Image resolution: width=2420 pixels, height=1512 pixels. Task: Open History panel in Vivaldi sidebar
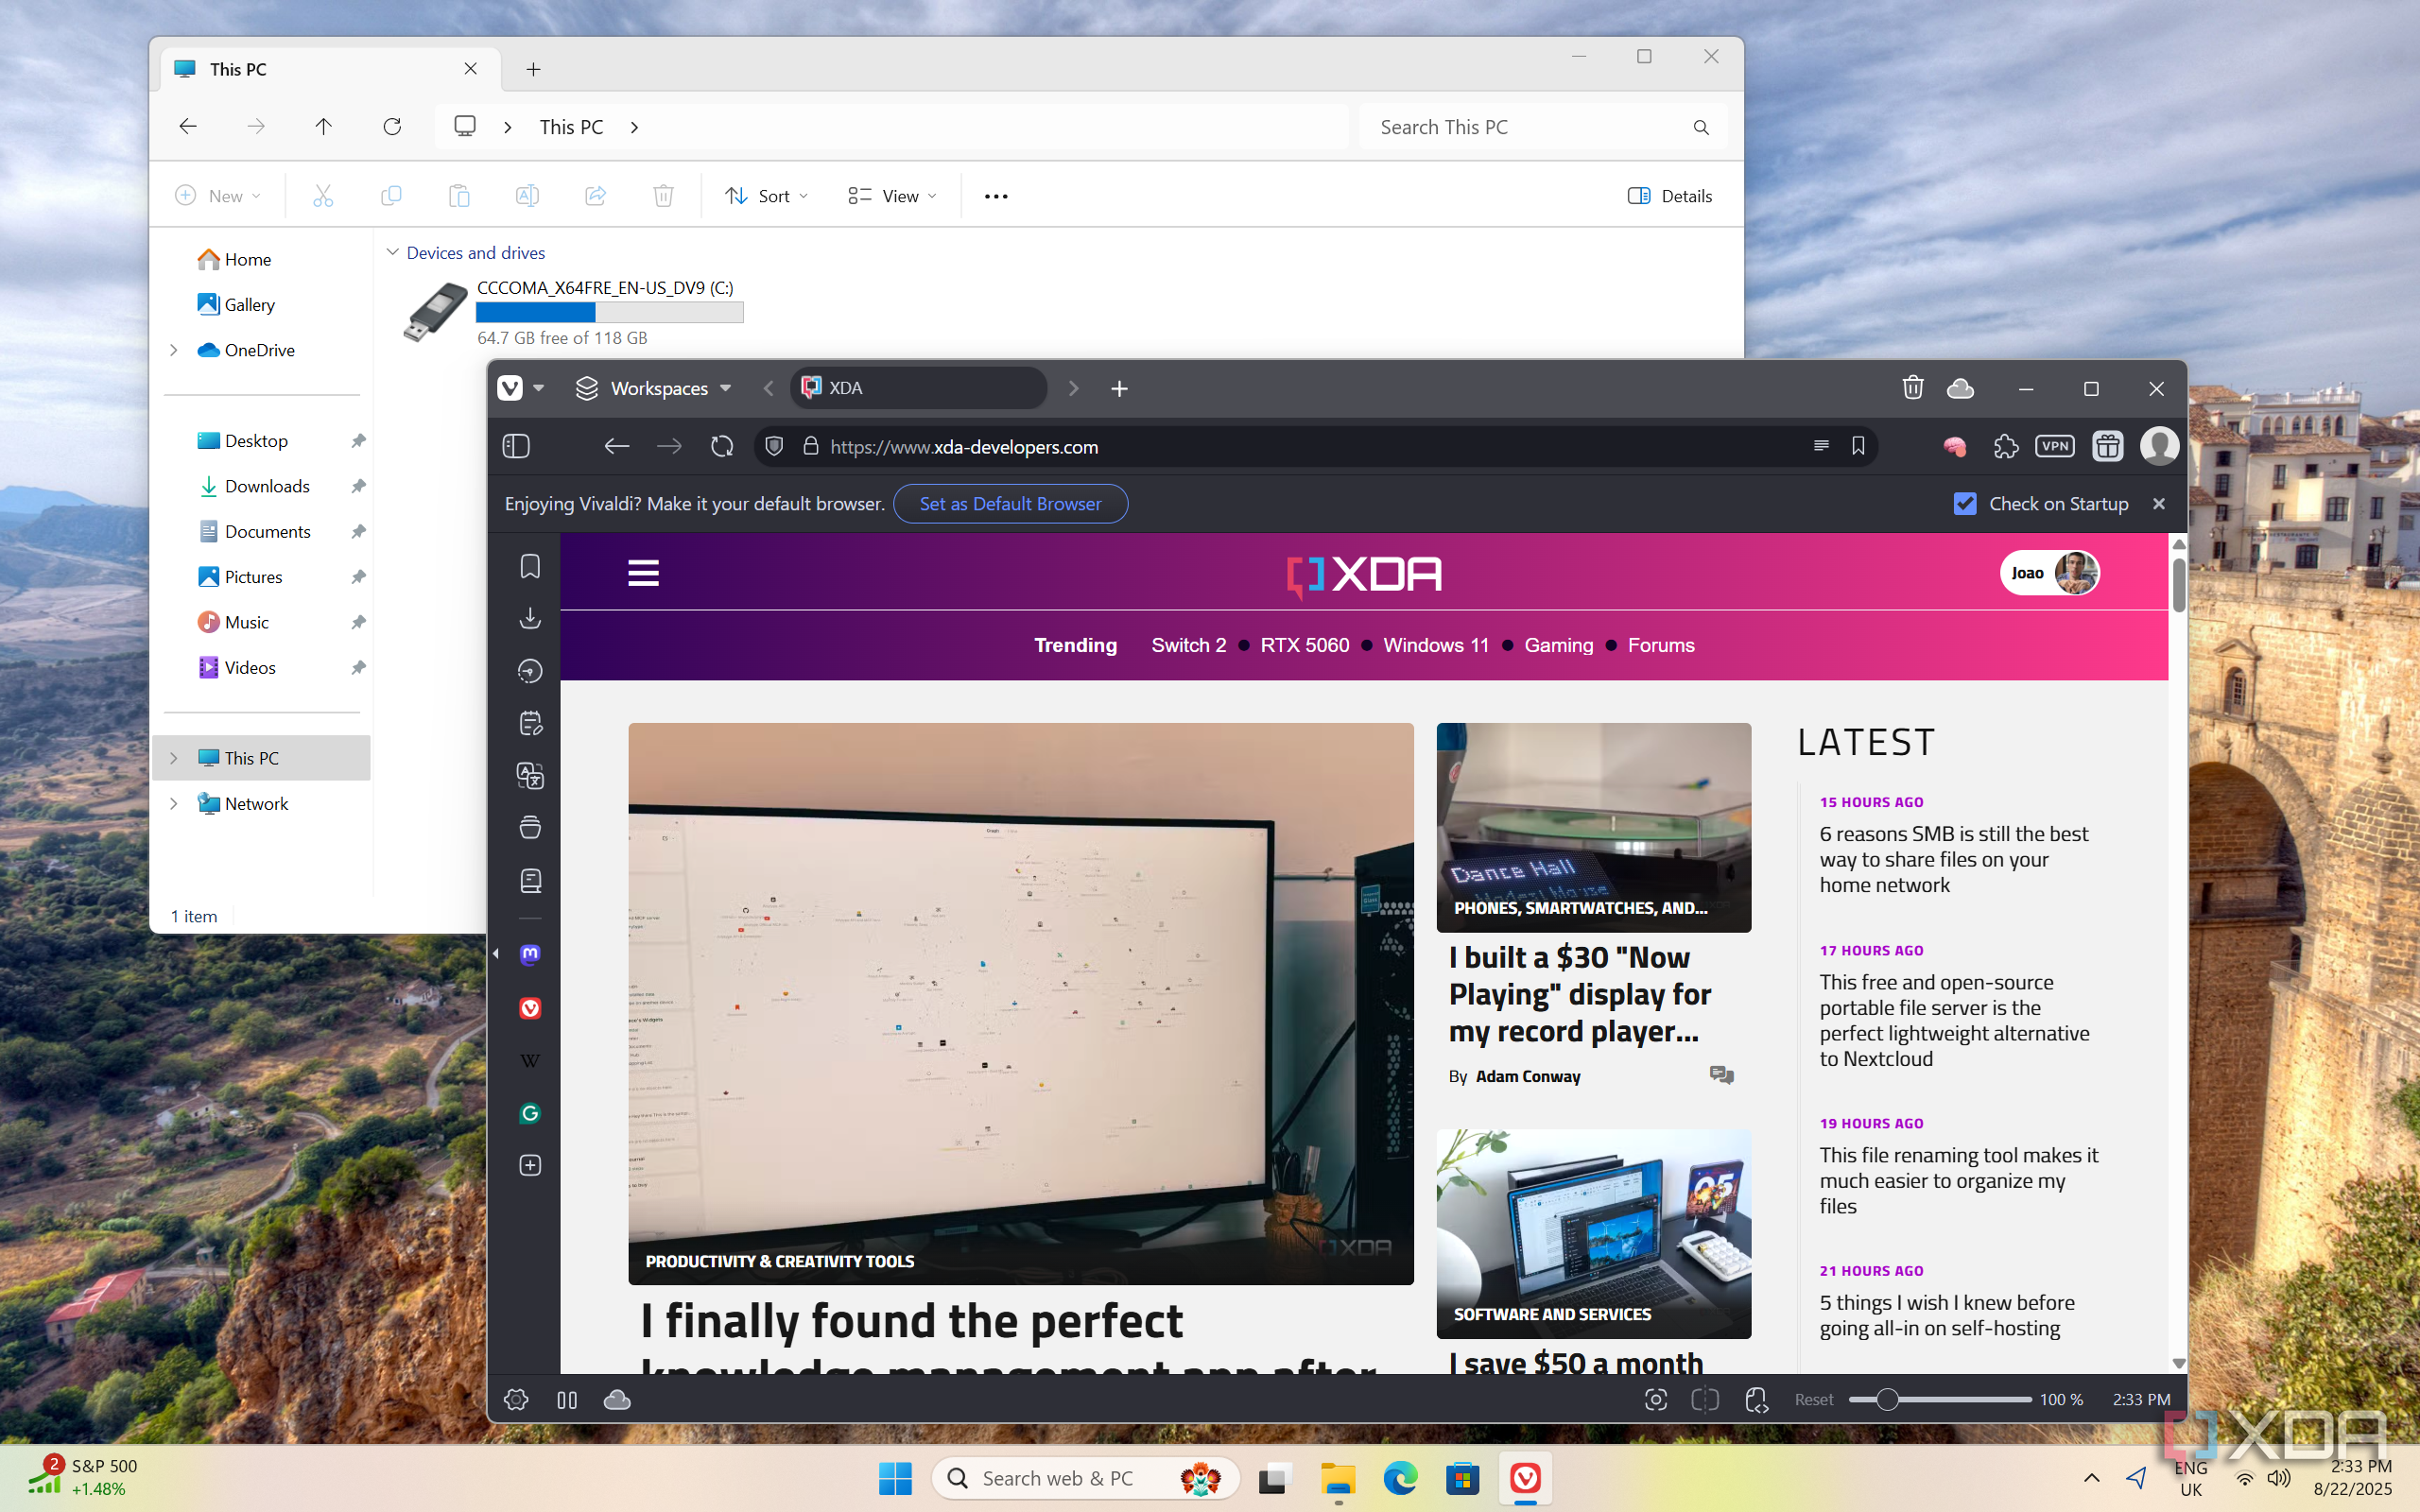click(x=530, y=671)
